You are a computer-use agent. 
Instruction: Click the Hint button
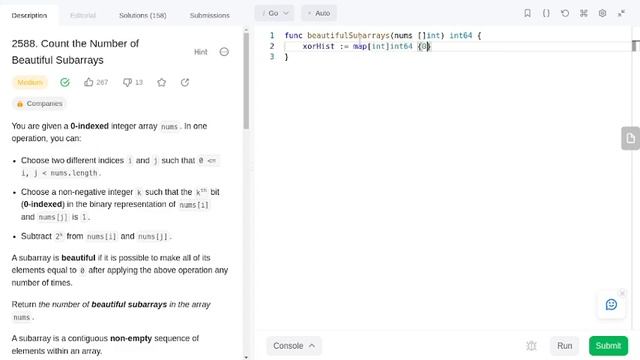(x=200, y=52)
